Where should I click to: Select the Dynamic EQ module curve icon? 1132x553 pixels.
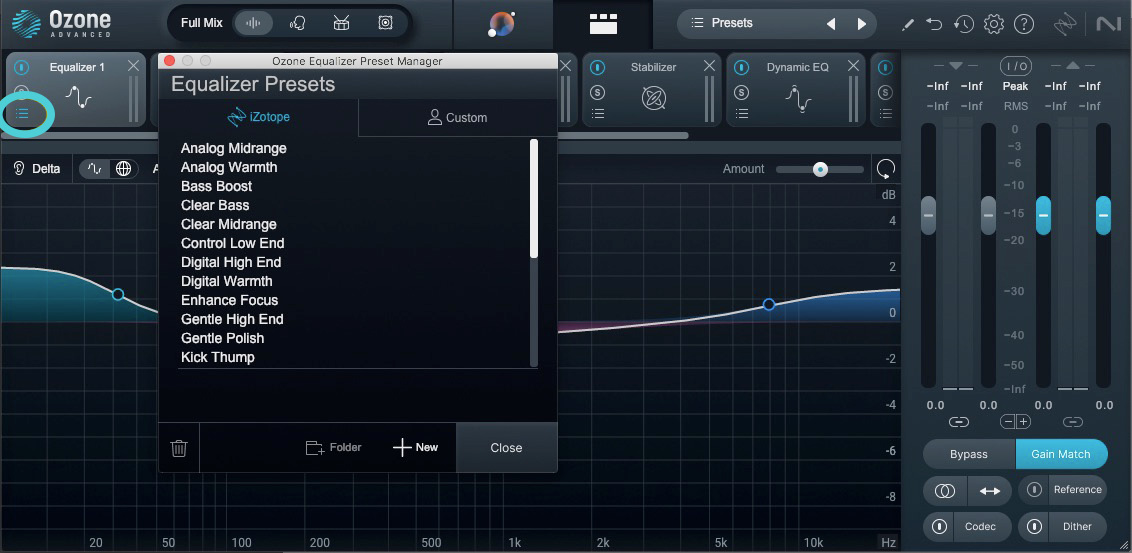(798, 98)
